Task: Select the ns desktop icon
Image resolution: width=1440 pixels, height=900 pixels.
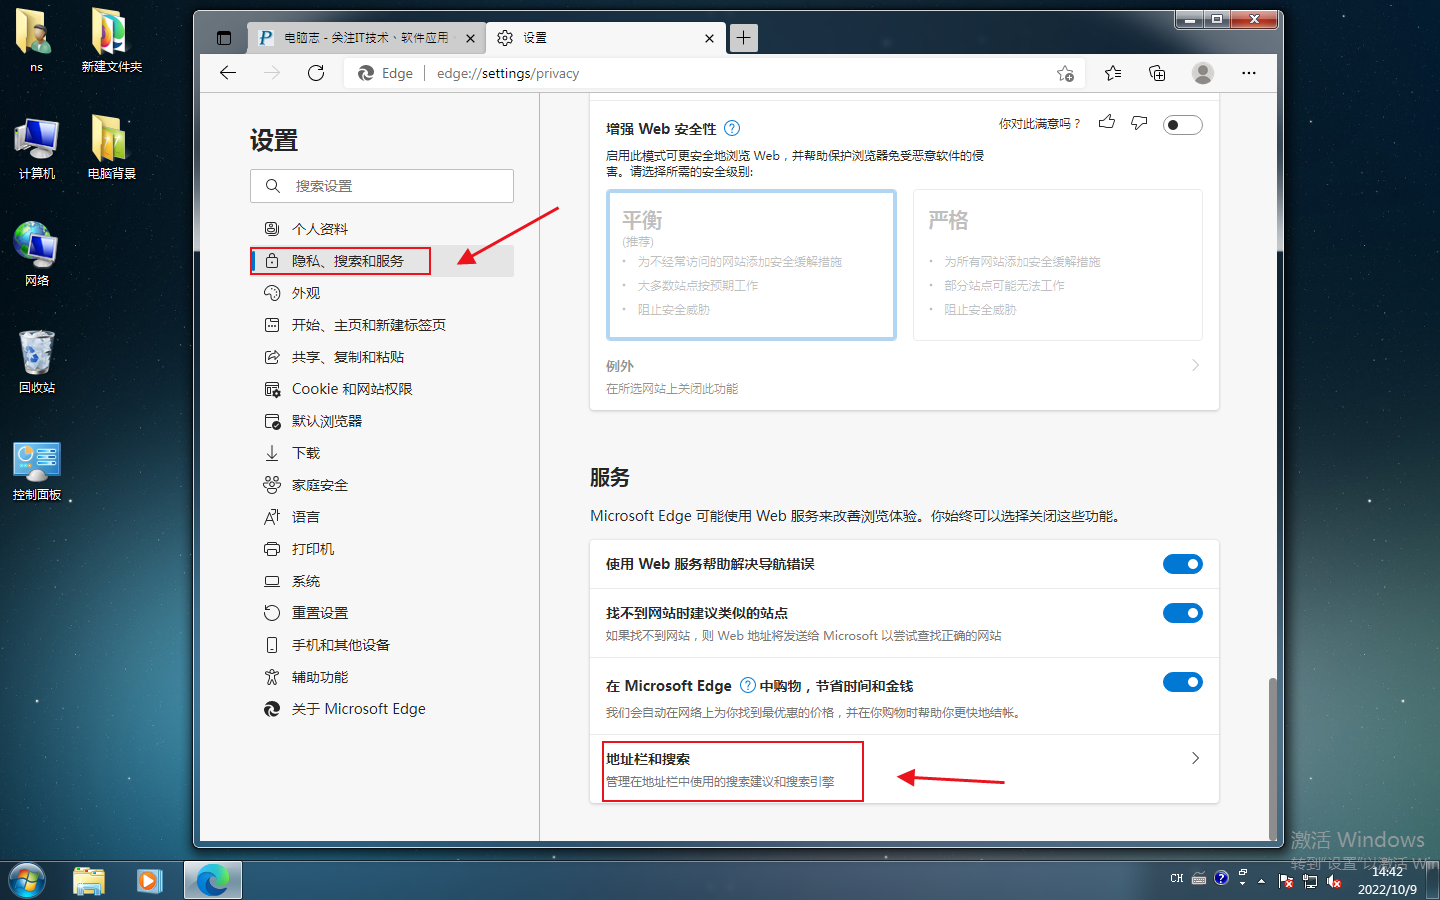Action: (36, 41)
